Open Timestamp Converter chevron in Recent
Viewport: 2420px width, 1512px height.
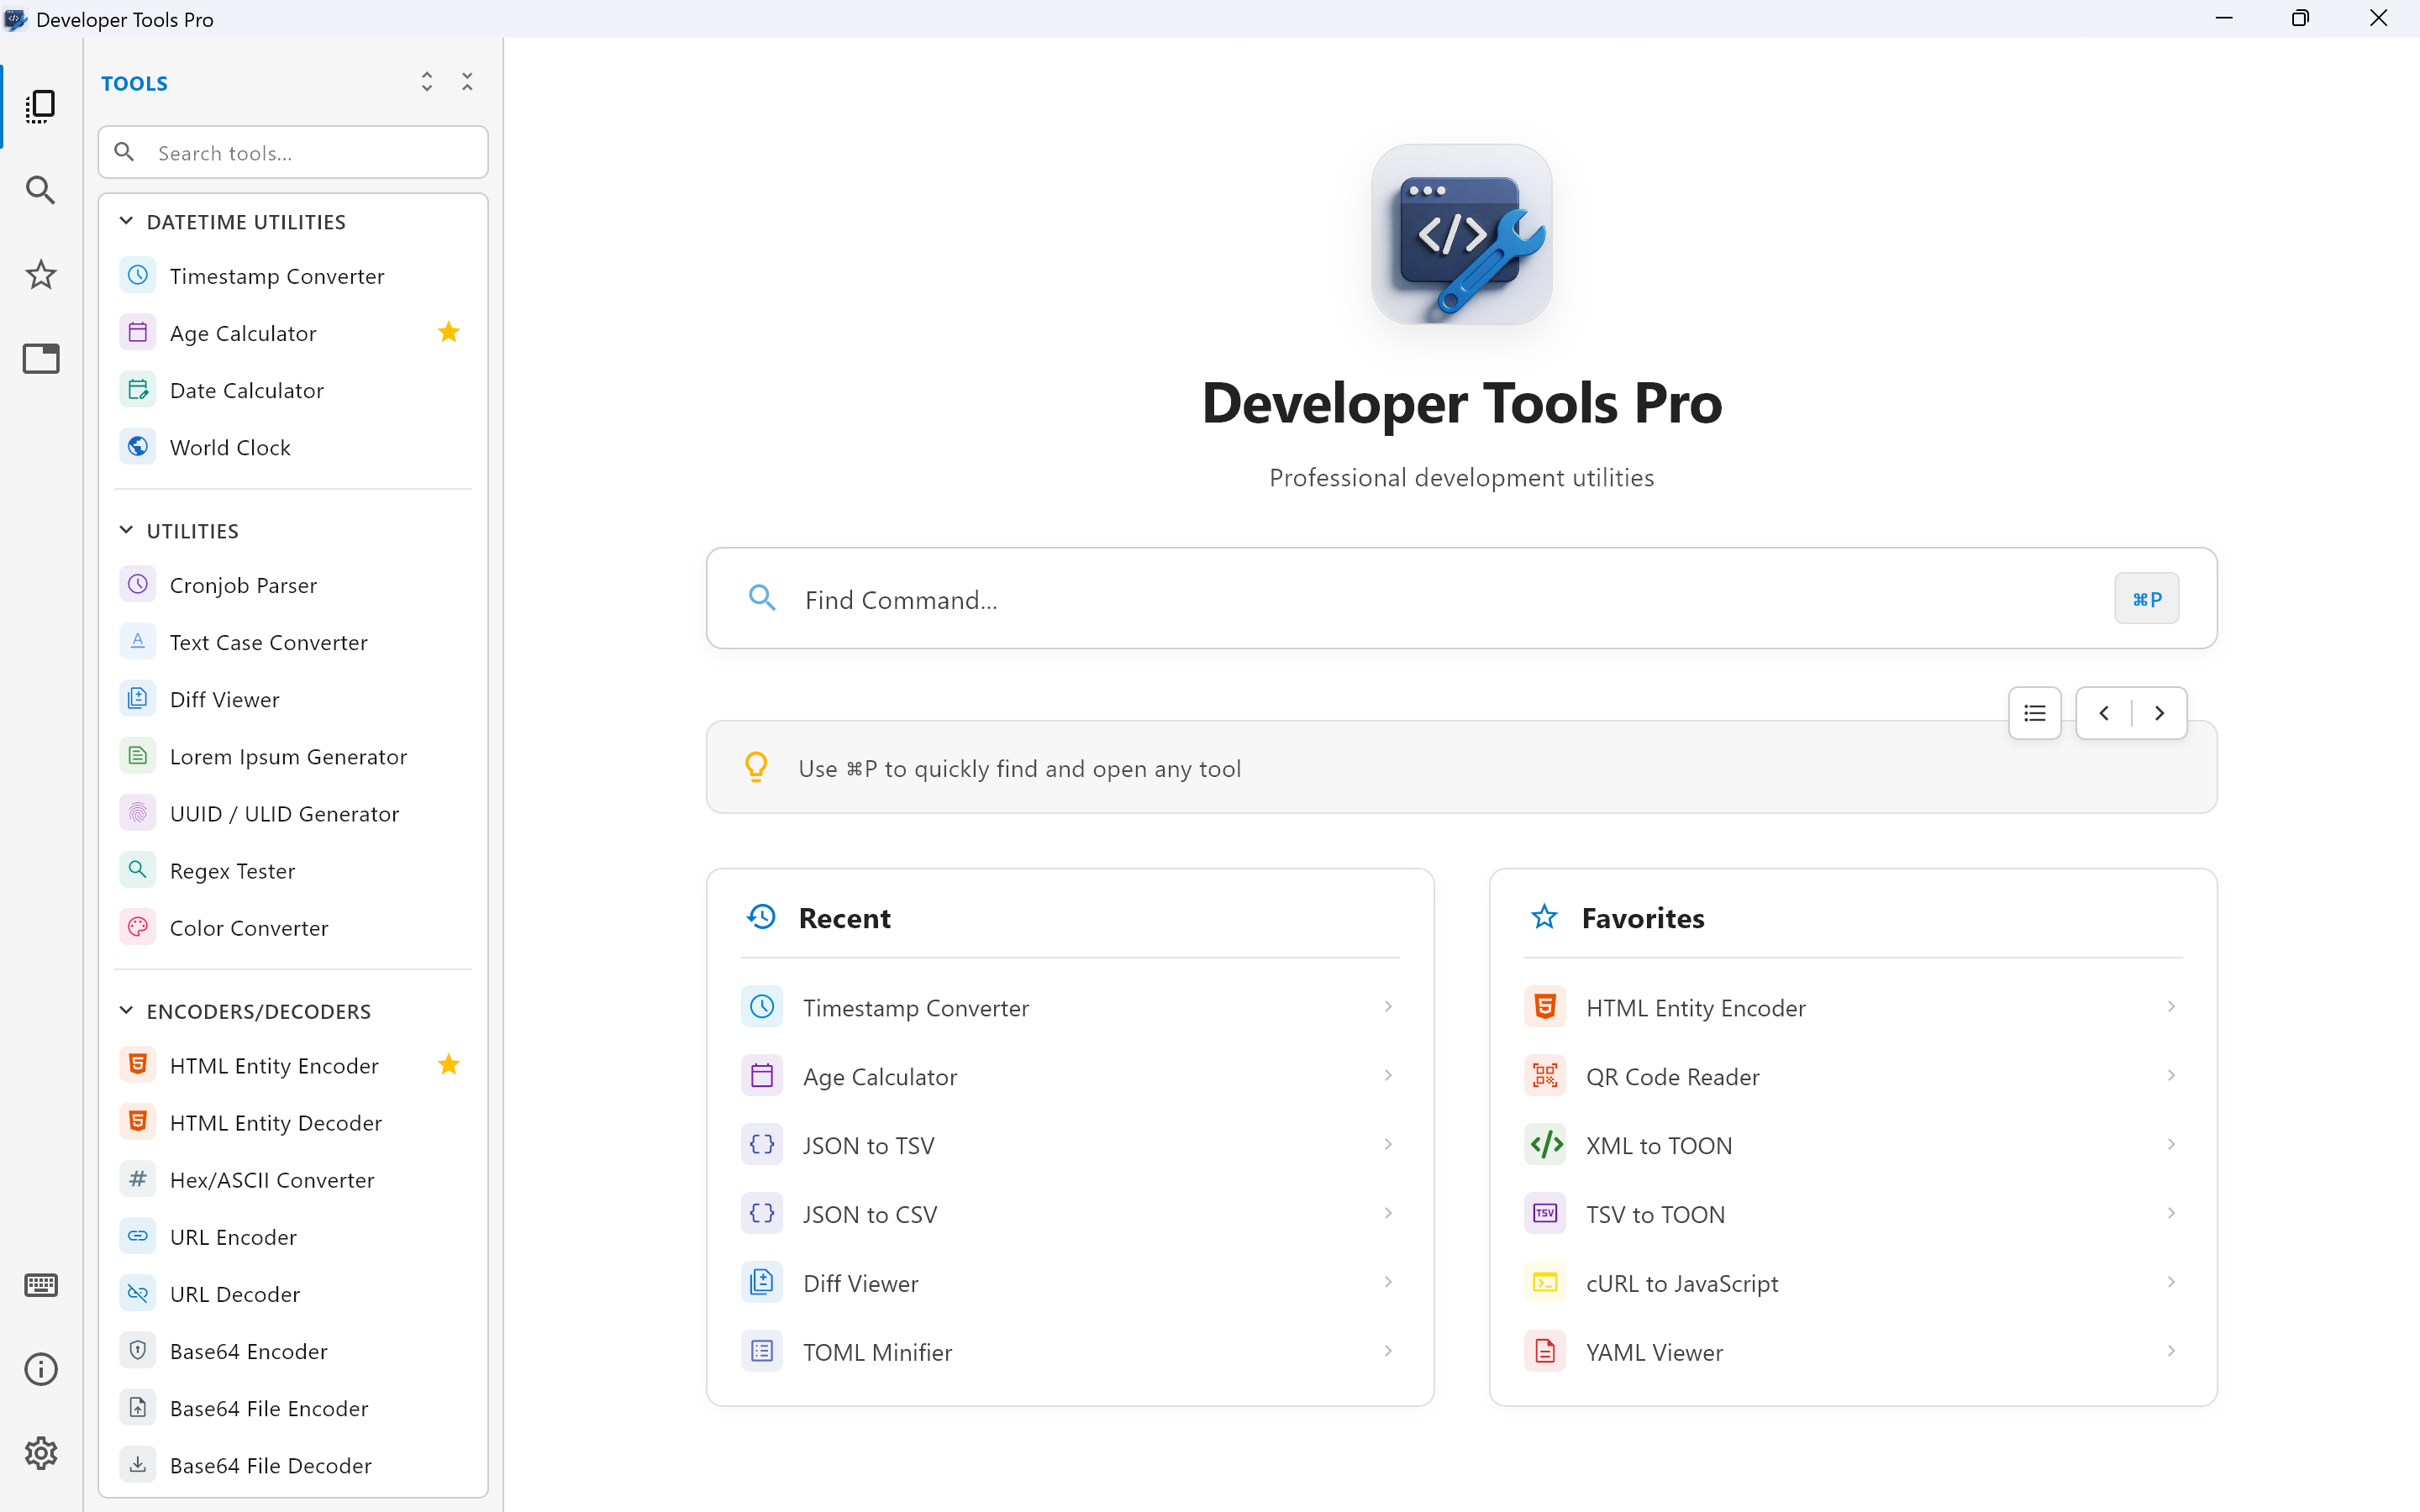click(1388, 1007)
